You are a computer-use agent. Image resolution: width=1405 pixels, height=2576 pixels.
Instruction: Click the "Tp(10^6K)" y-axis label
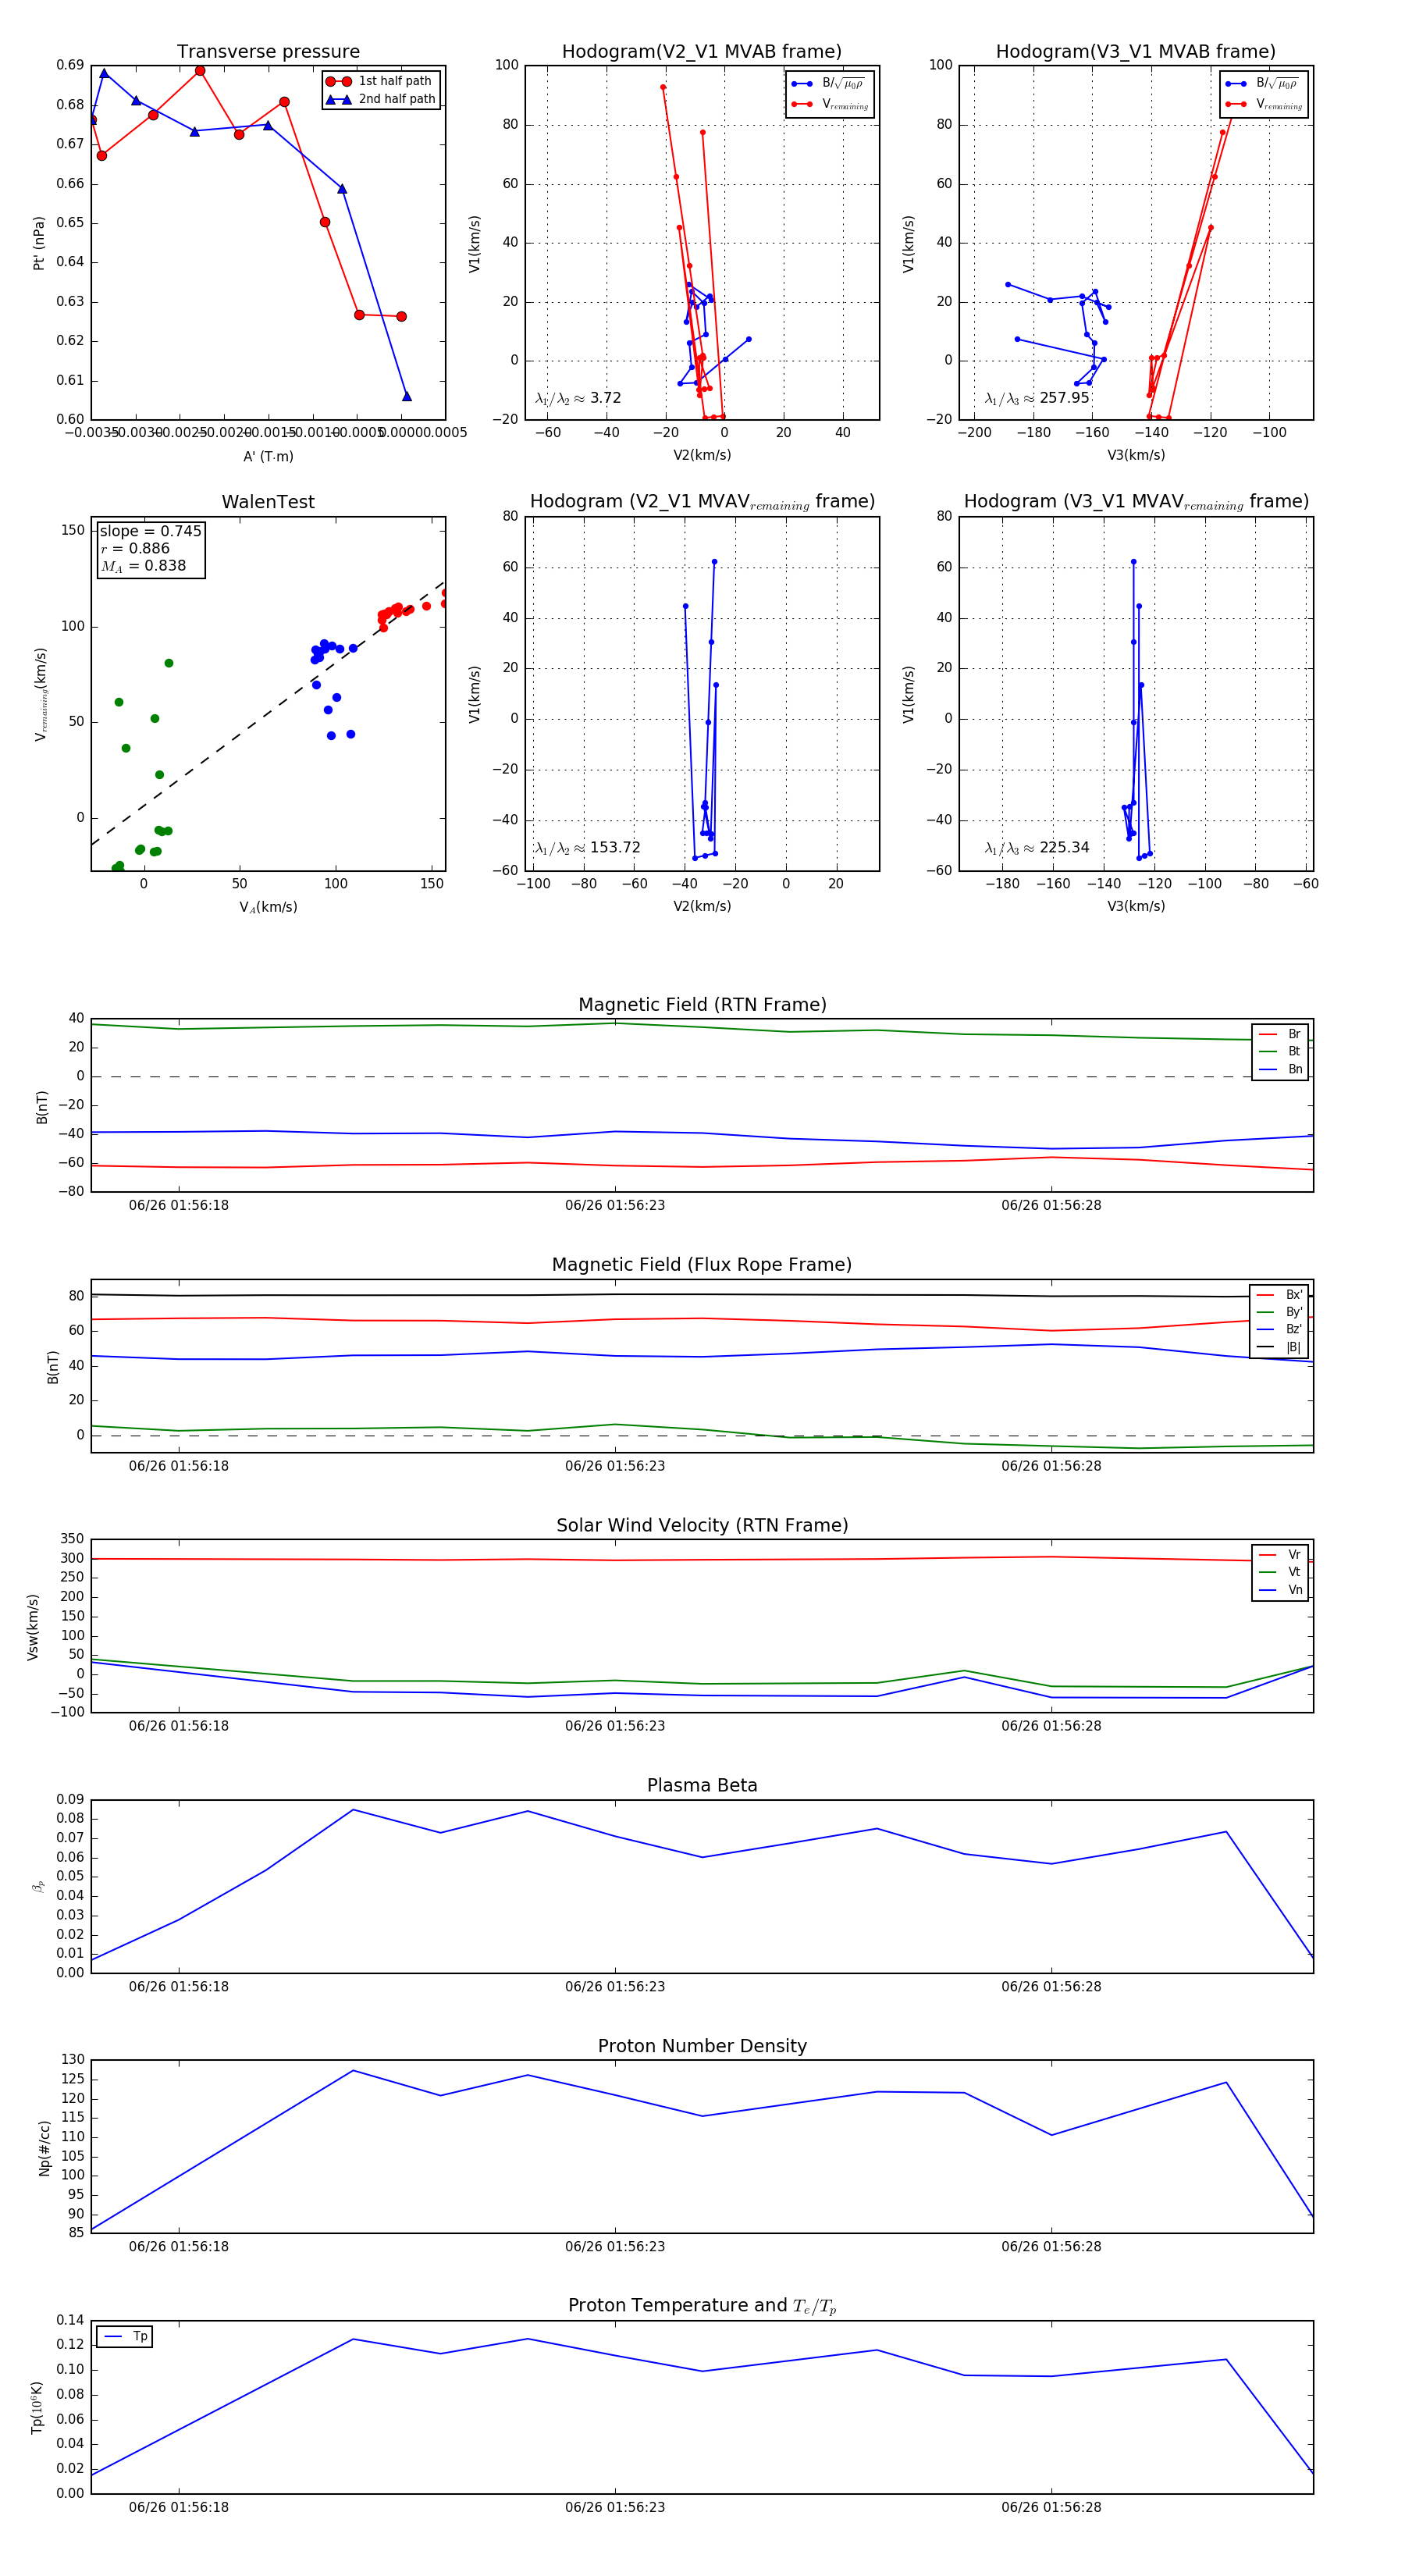click(37, 2407)
